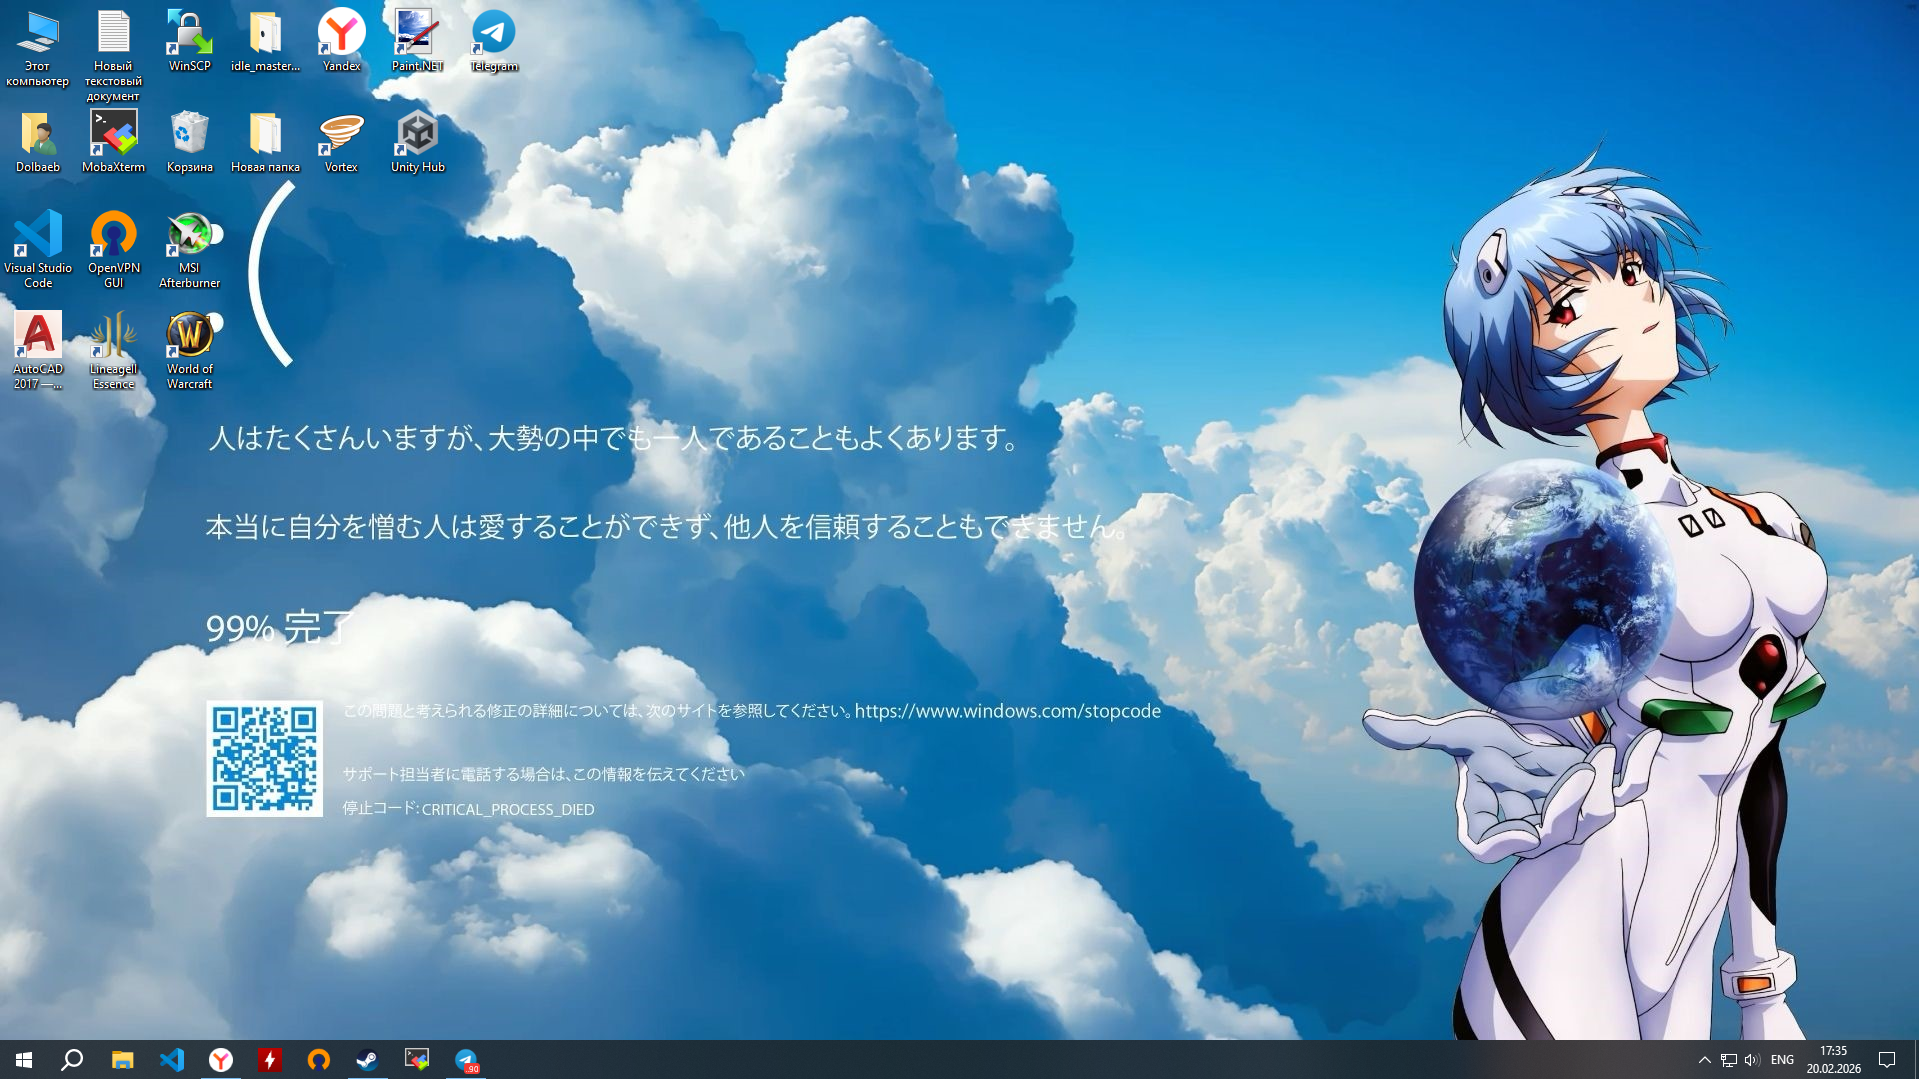
Task: Open the clock and calendar flyout
Action: coord(1833,1060)
